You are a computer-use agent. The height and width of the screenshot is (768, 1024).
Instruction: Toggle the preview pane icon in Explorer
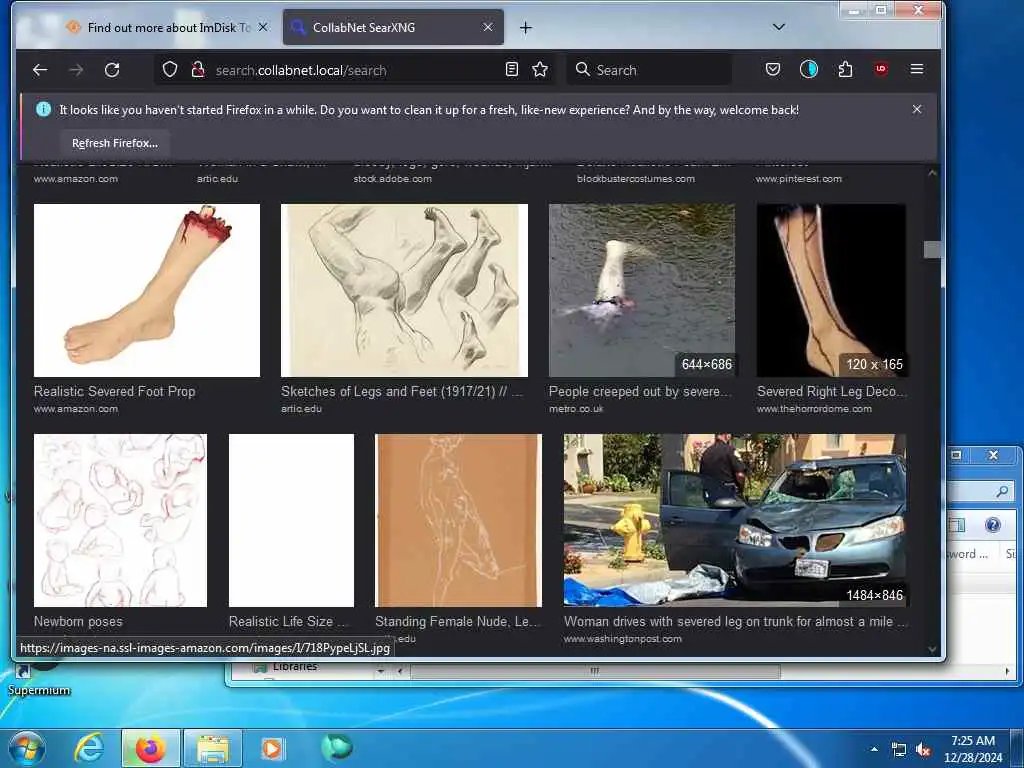[x=957, y=524]
